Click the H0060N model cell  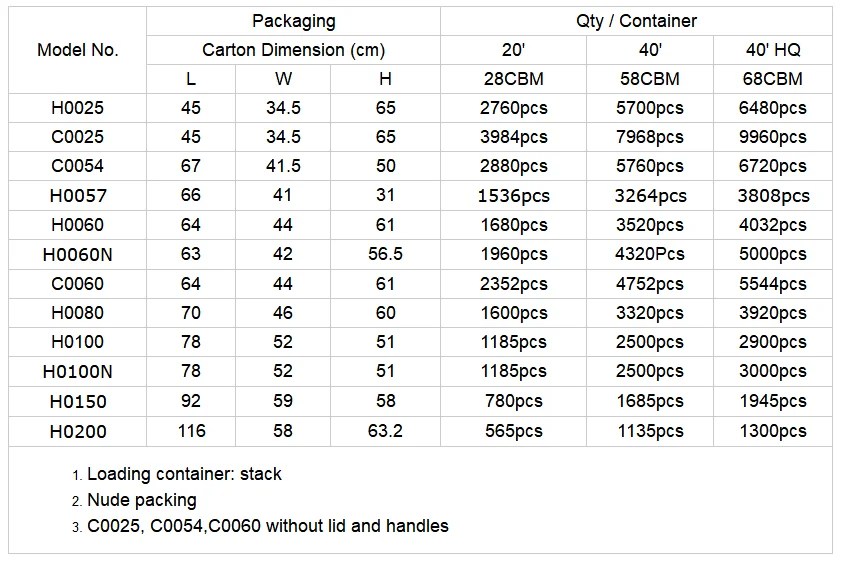click(78, 254)
